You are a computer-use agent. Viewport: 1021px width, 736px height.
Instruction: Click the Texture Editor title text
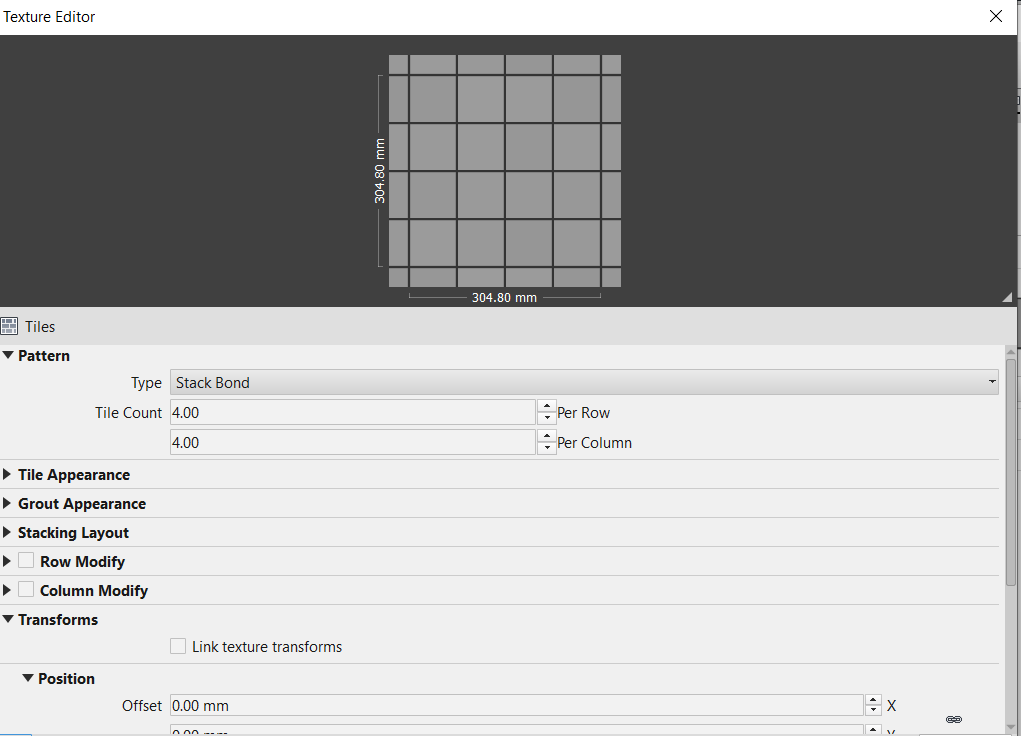coord(49,17)
